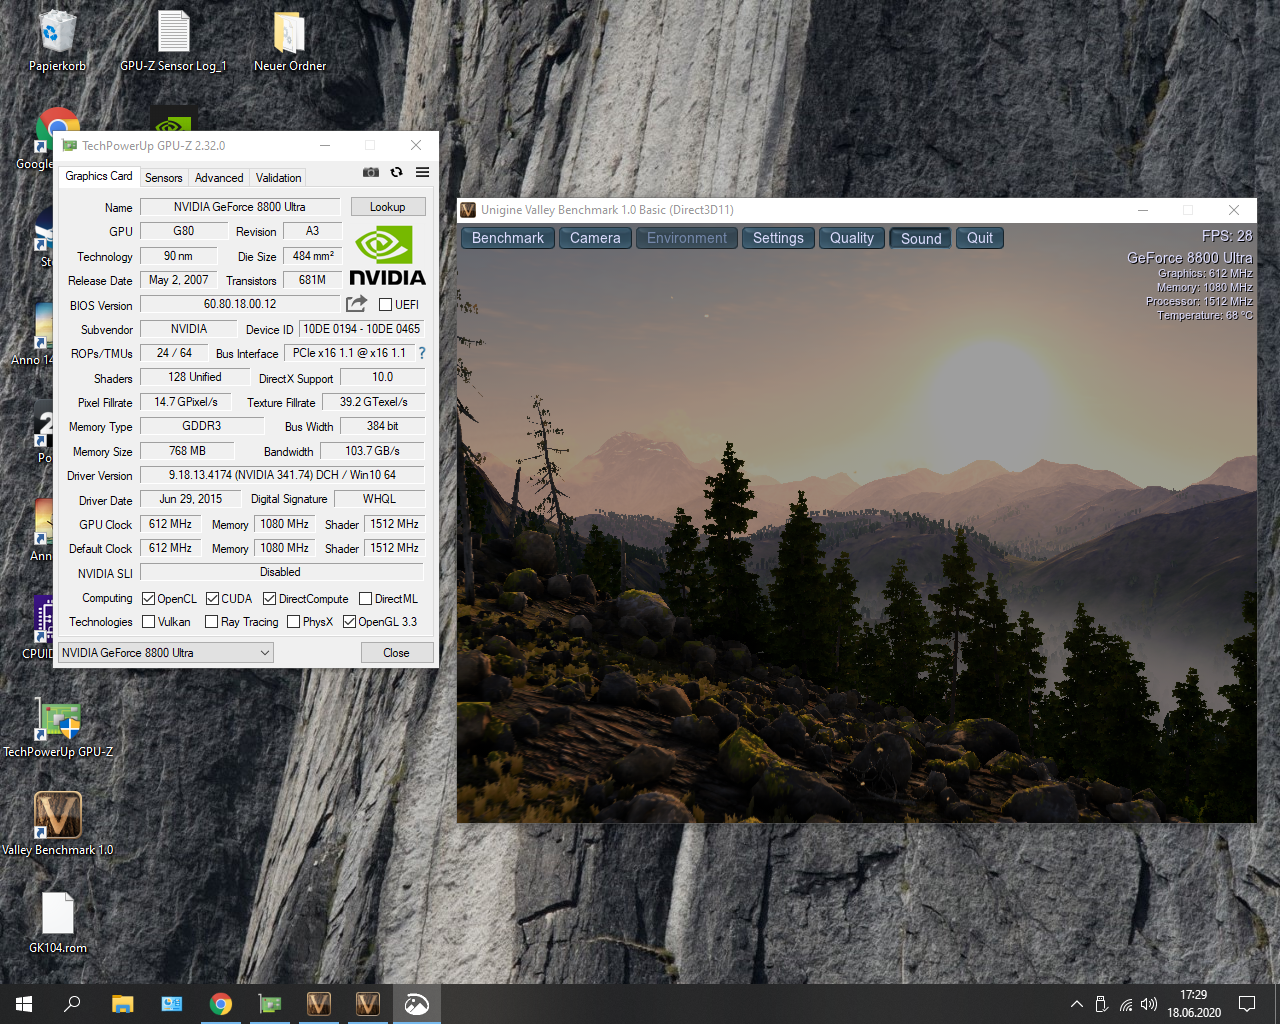Open the Valley Settings menu
This screenshot has width=1280, height=1024.
778,238
